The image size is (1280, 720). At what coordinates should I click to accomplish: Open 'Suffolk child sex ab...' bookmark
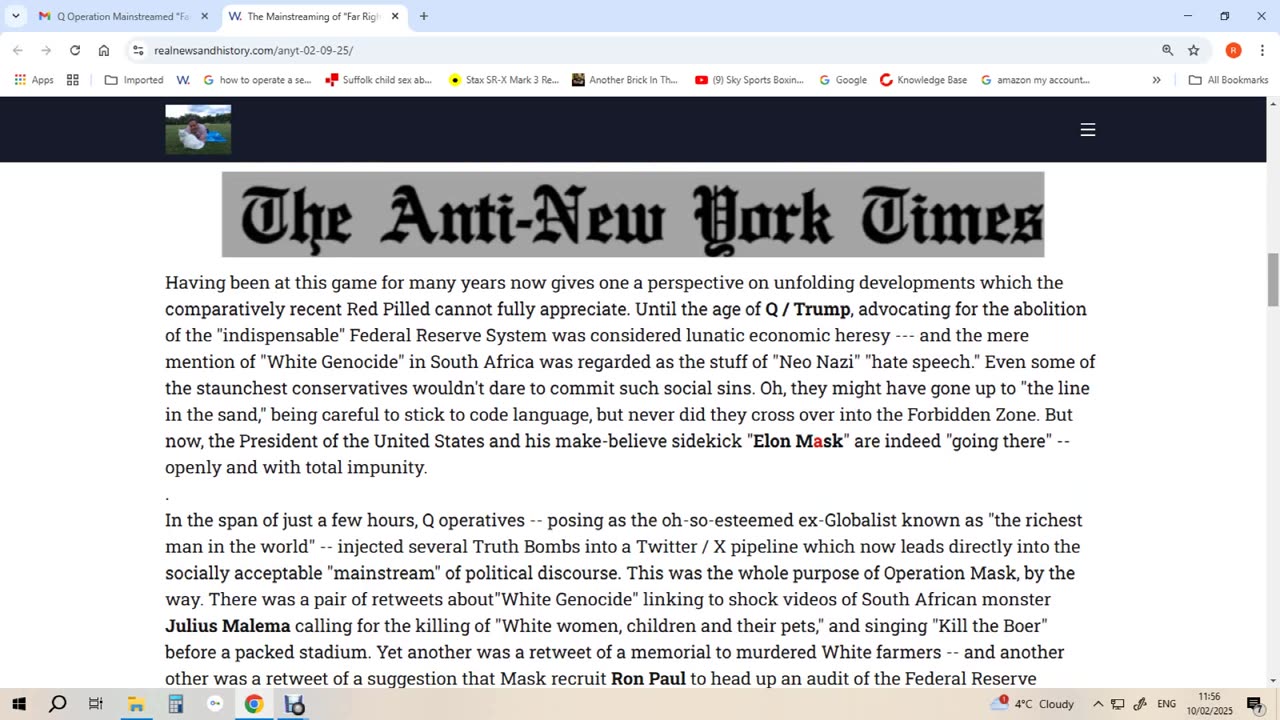379,80
